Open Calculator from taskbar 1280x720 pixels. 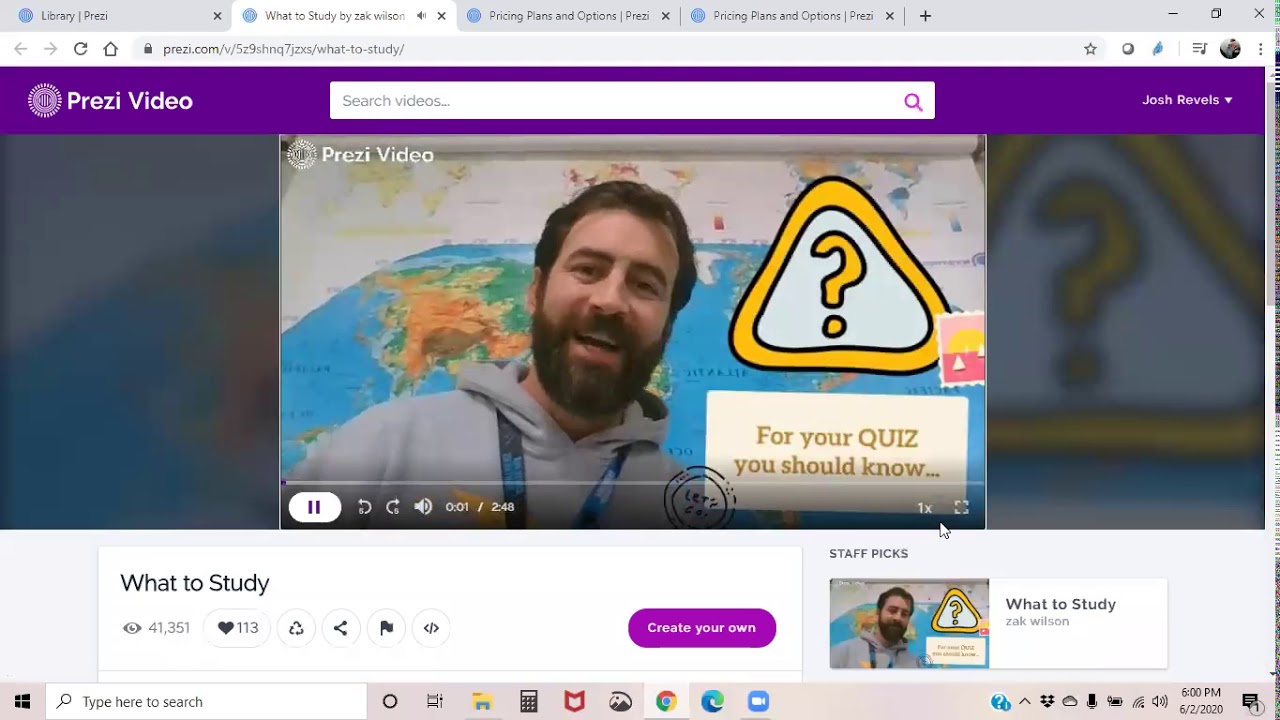(x=529, y=702)
